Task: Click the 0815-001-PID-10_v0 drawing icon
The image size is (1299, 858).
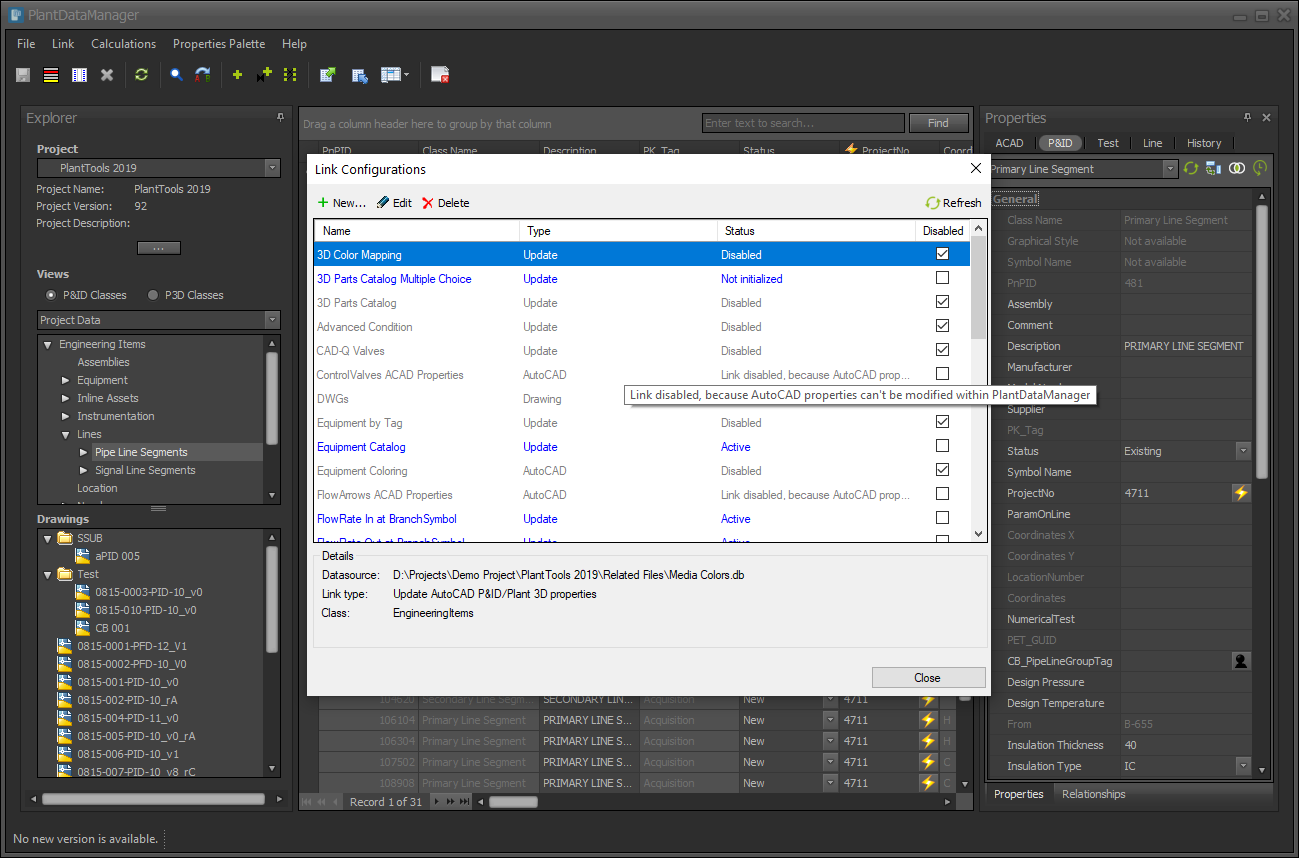Action: pyautogui.click(x=65, y=682)
